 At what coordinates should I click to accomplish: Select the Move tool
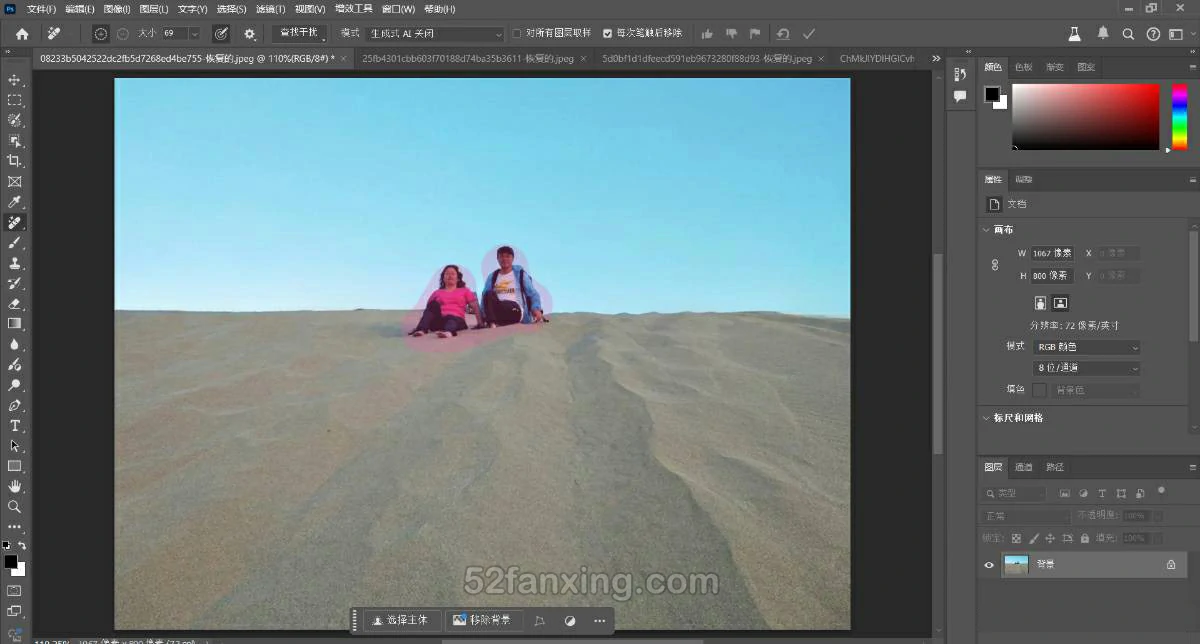tap(14, 80)
